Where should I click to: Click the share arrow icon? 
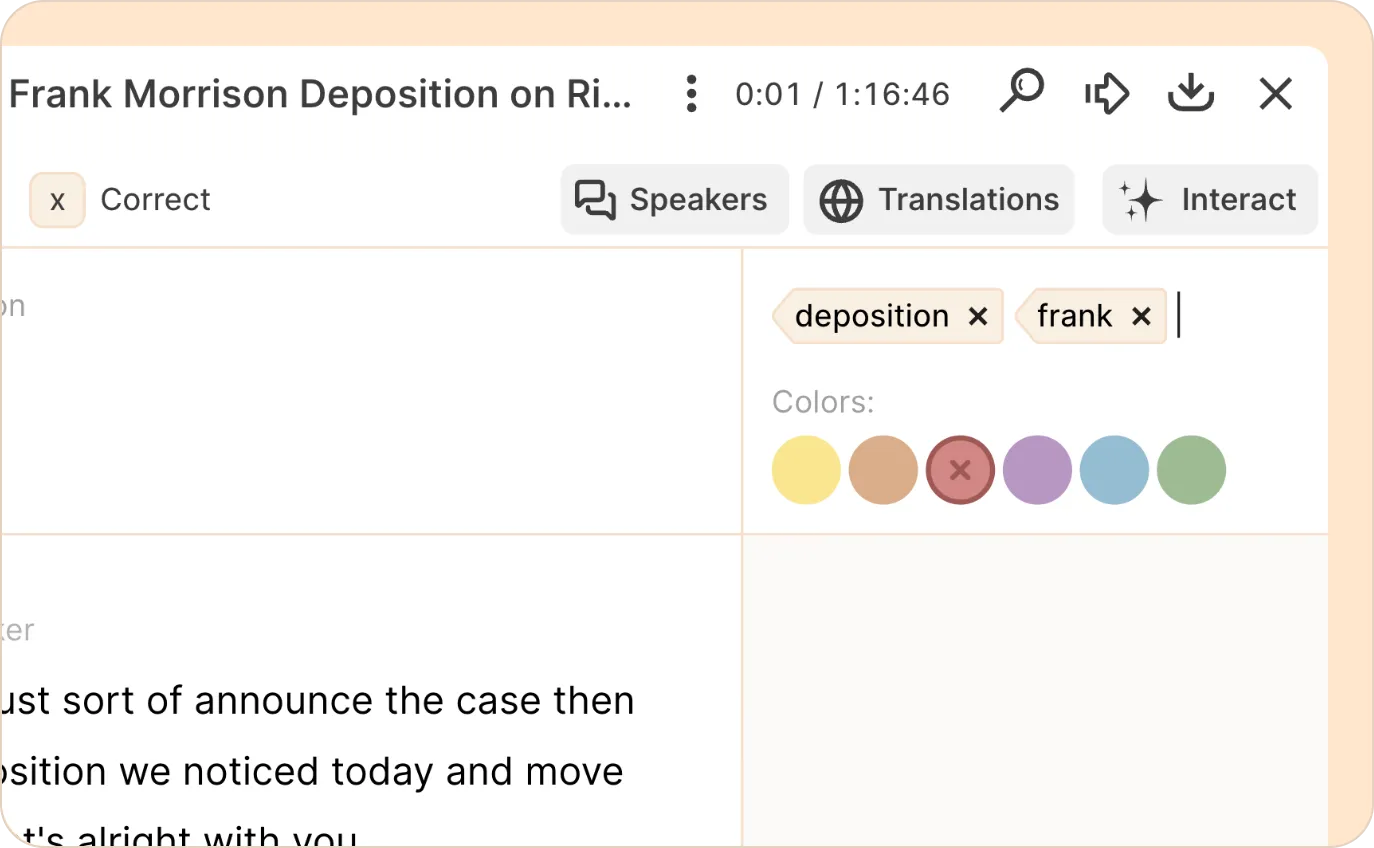tap(1106, 94)
